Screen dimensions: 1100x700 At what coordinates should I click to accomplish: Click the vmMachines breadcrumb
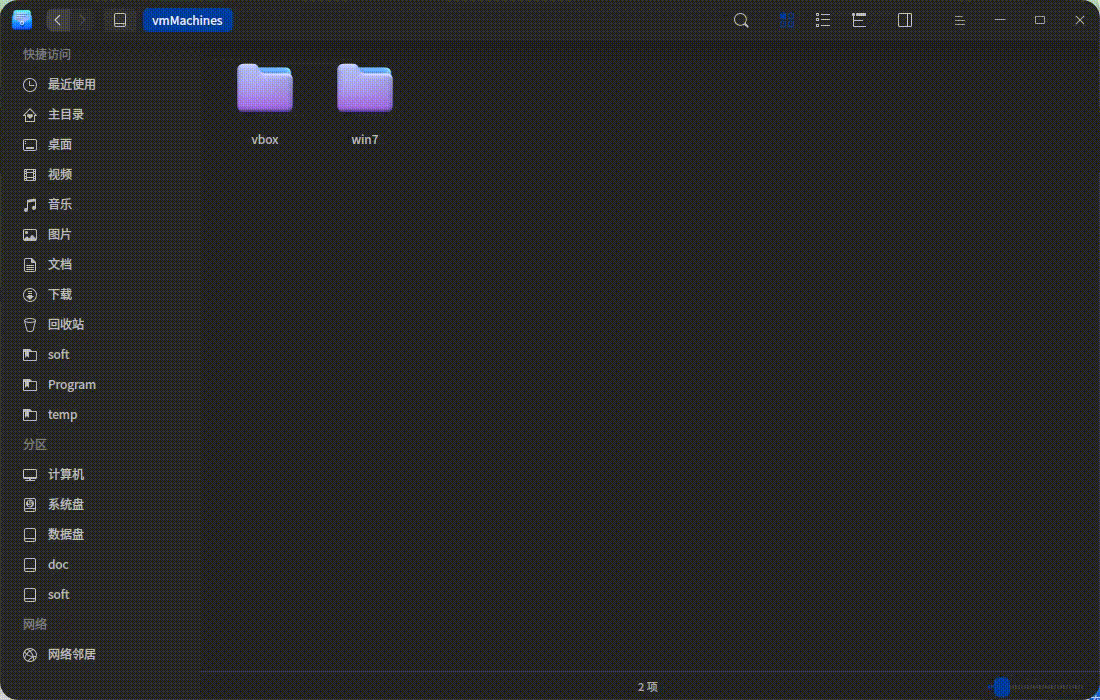pyautogui.click(x=187, y=20)
